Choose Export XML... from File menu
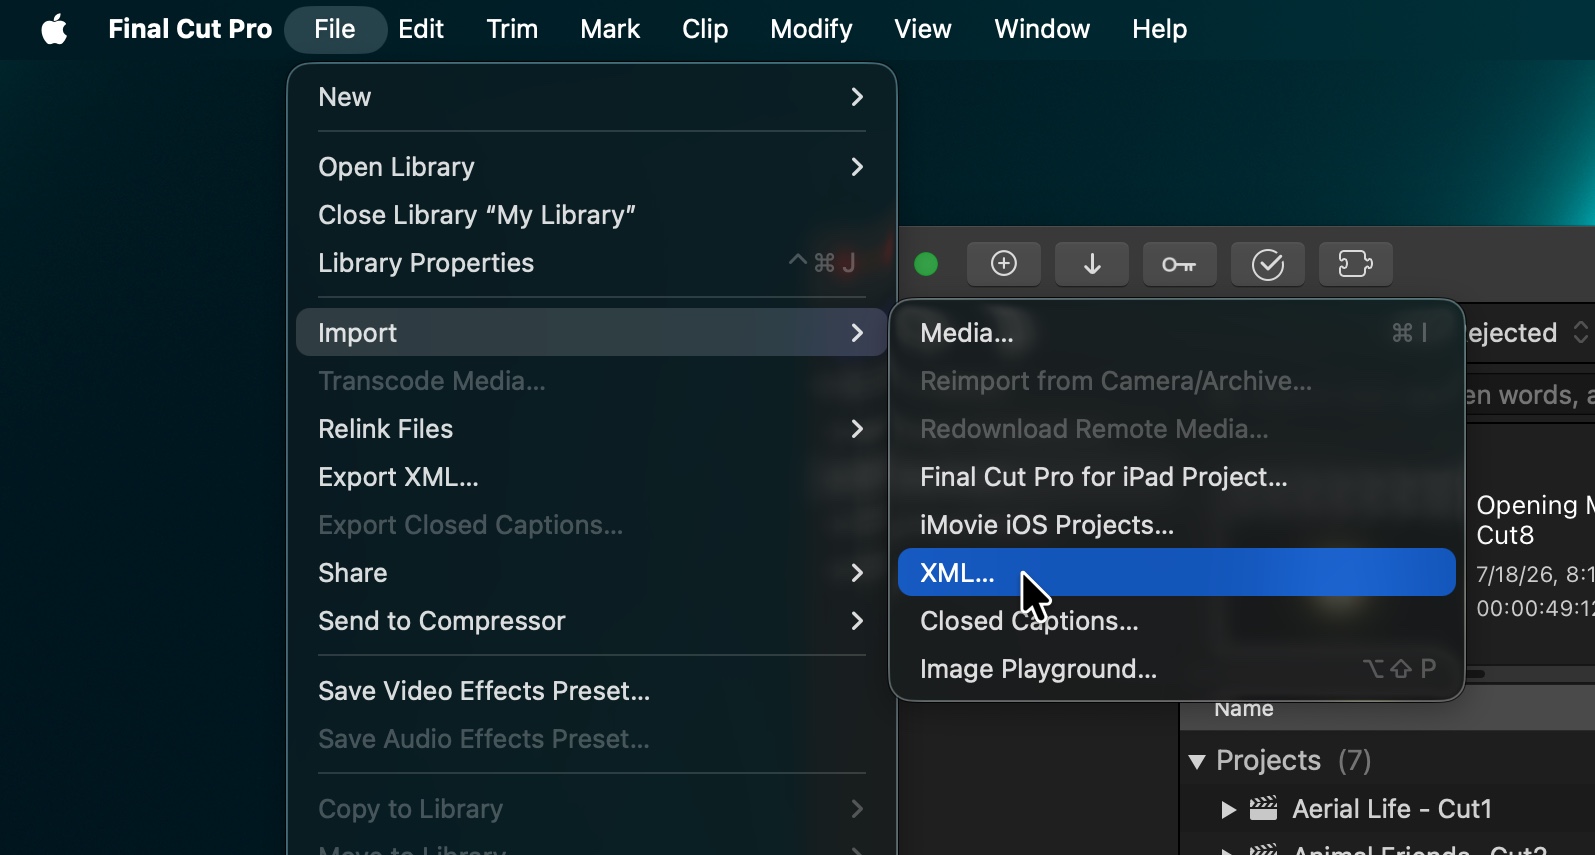Viewport: 1595px width, 855px height. [592, 477]
